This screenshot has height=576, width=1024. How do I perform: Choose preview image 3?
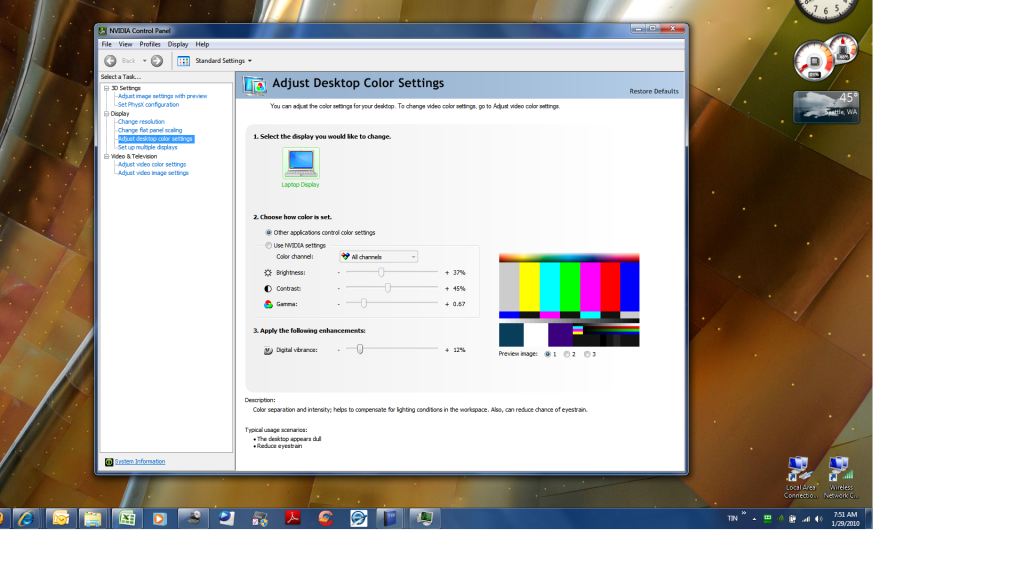click(587, 354)
